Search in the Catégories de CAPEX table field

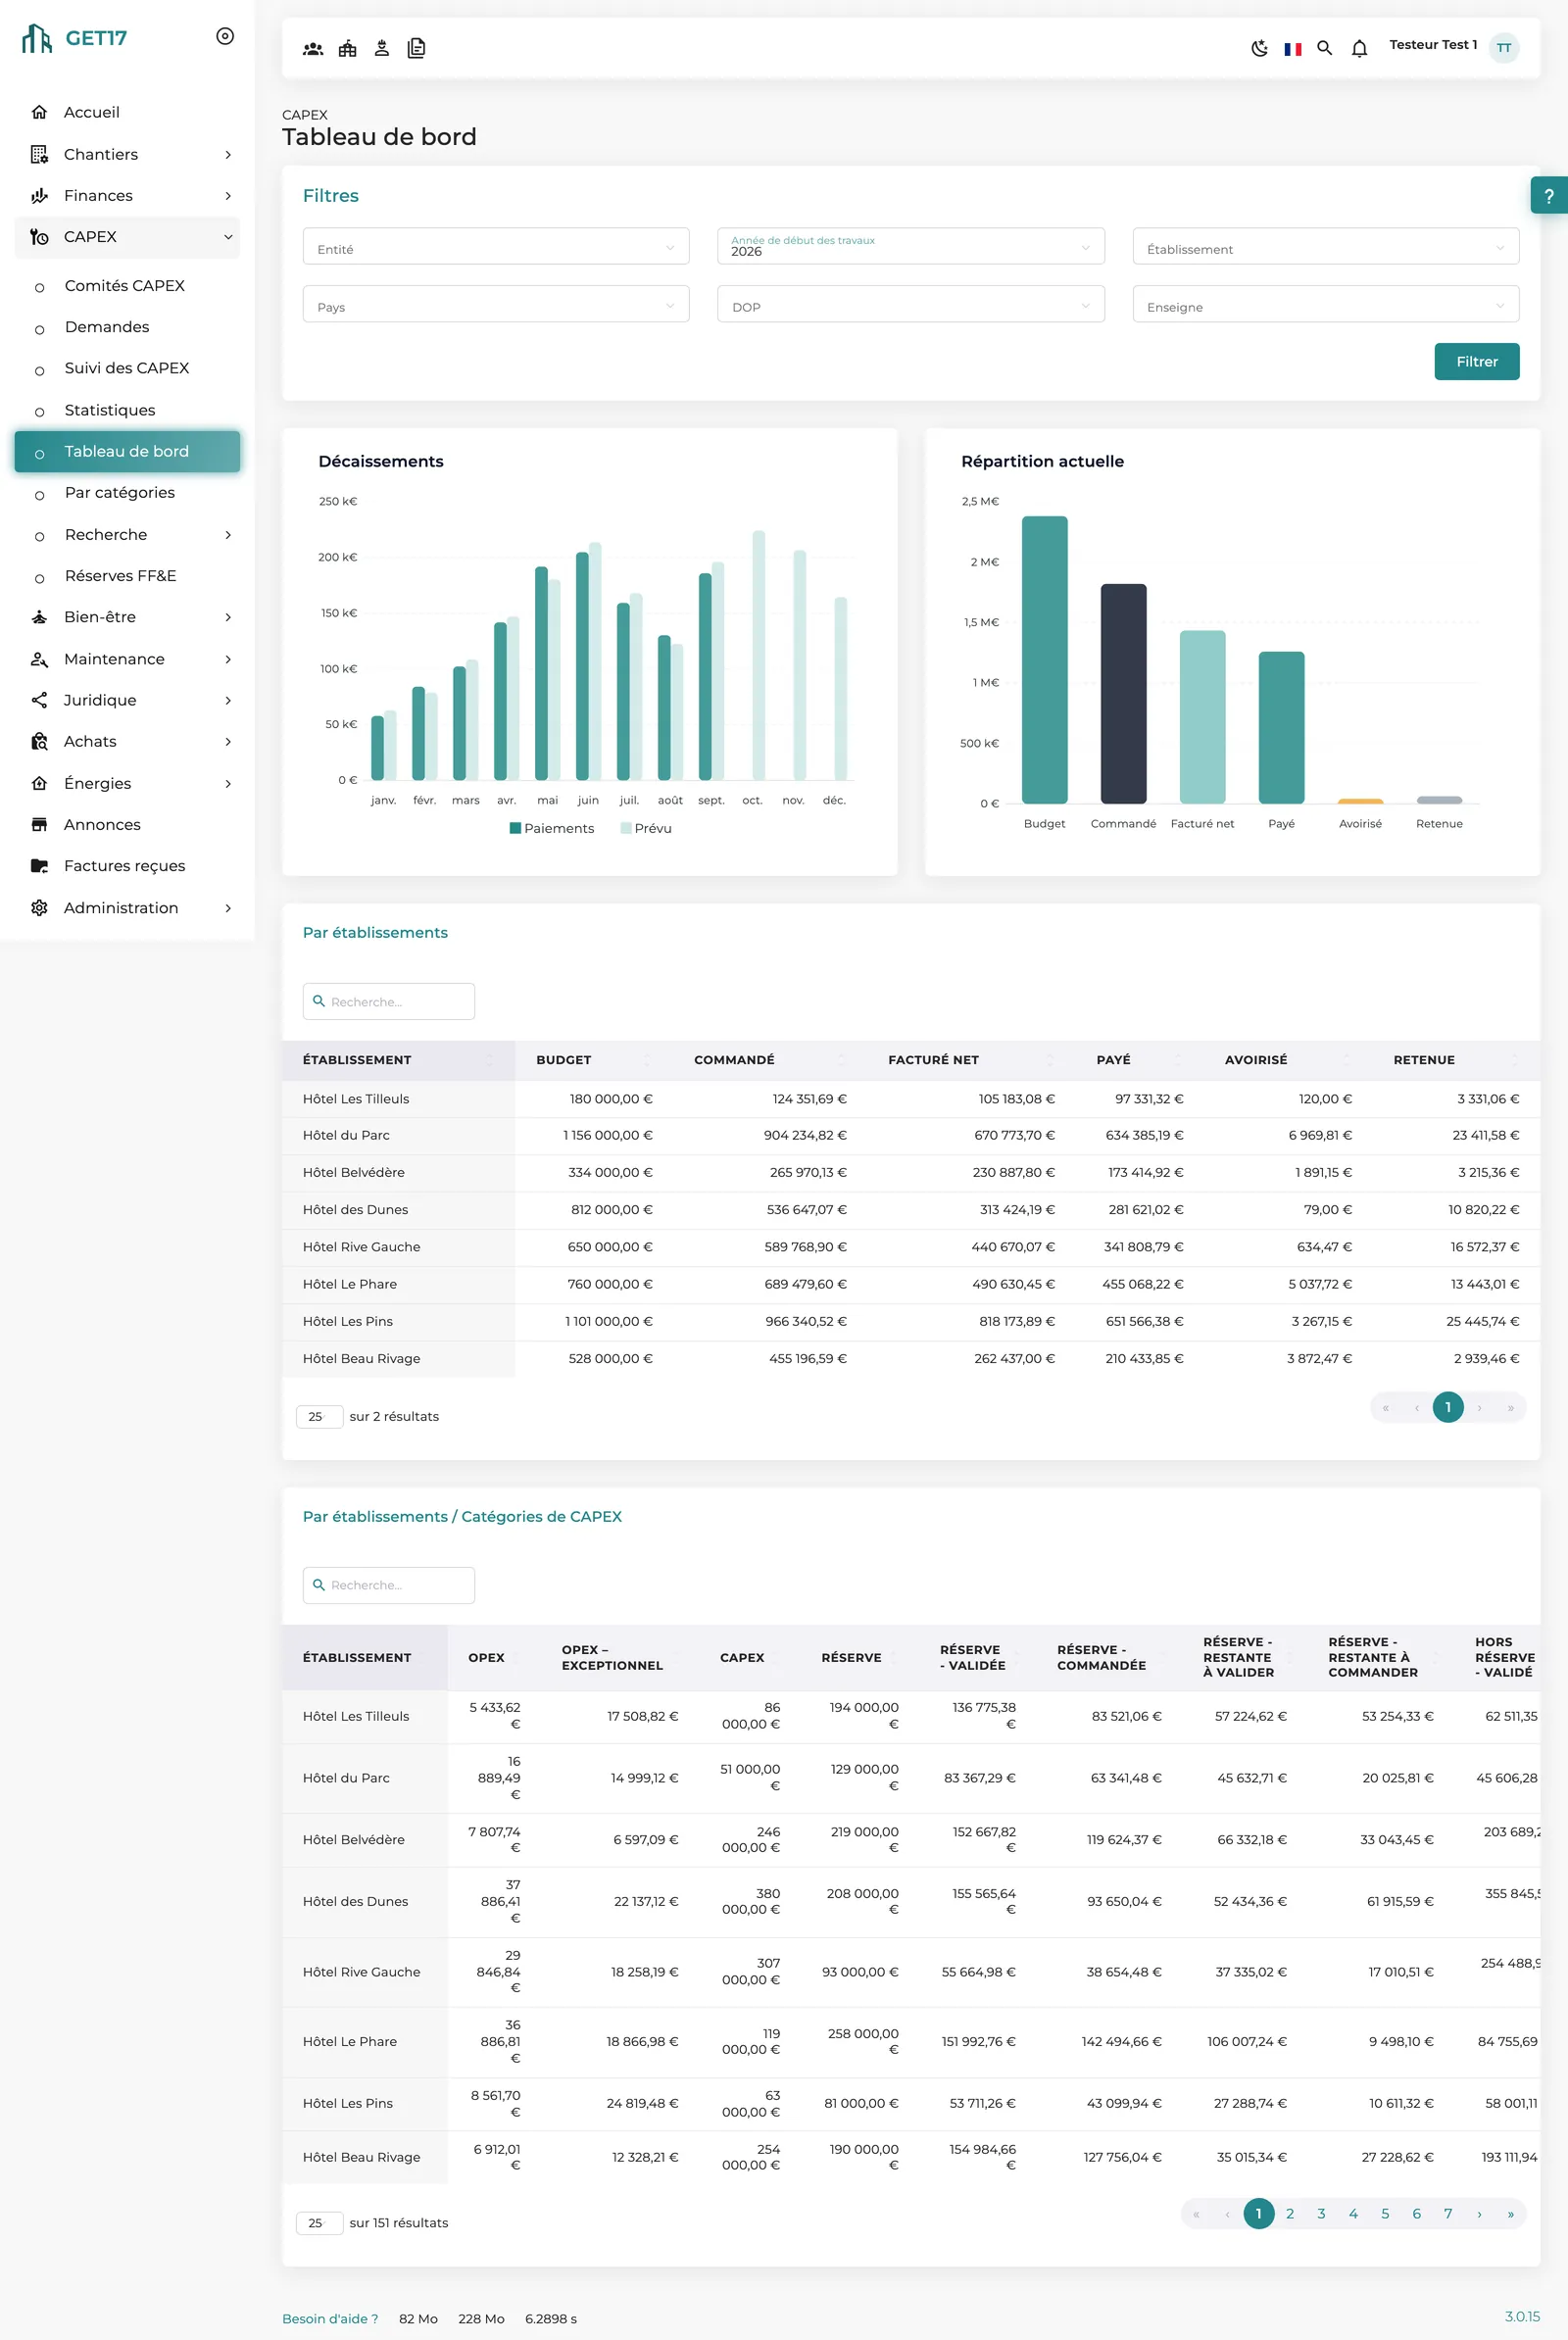click(x=388, y=1585)
